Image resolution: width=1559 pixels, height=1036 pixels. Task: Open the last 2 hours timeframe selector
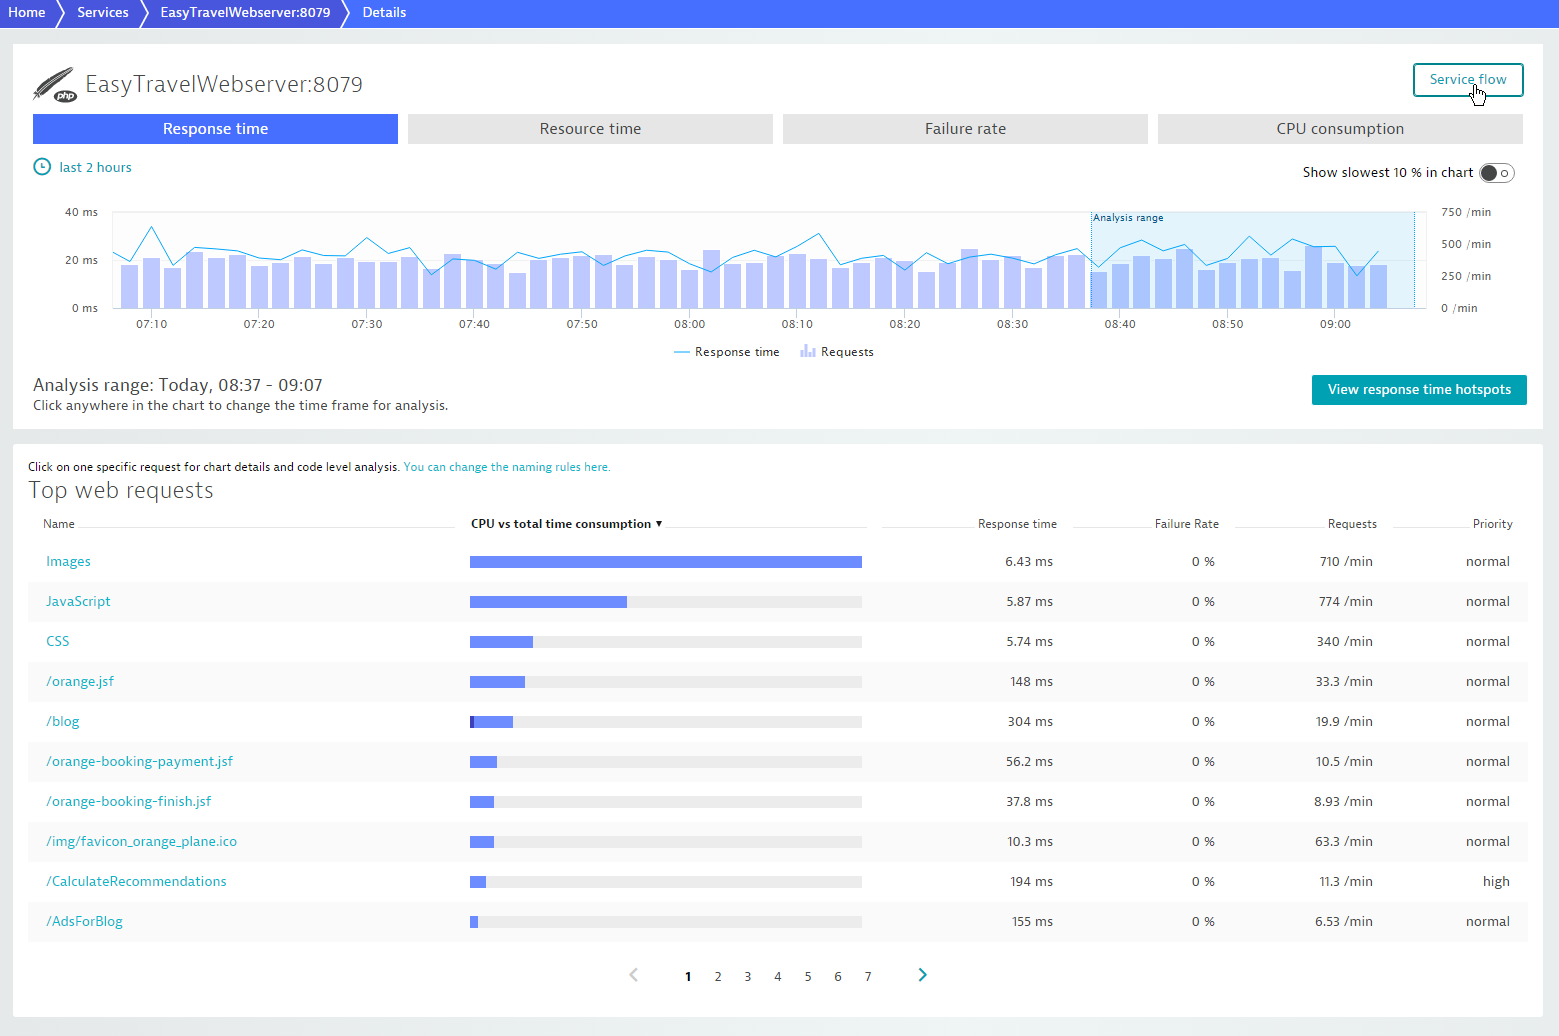tap(95, 167)
